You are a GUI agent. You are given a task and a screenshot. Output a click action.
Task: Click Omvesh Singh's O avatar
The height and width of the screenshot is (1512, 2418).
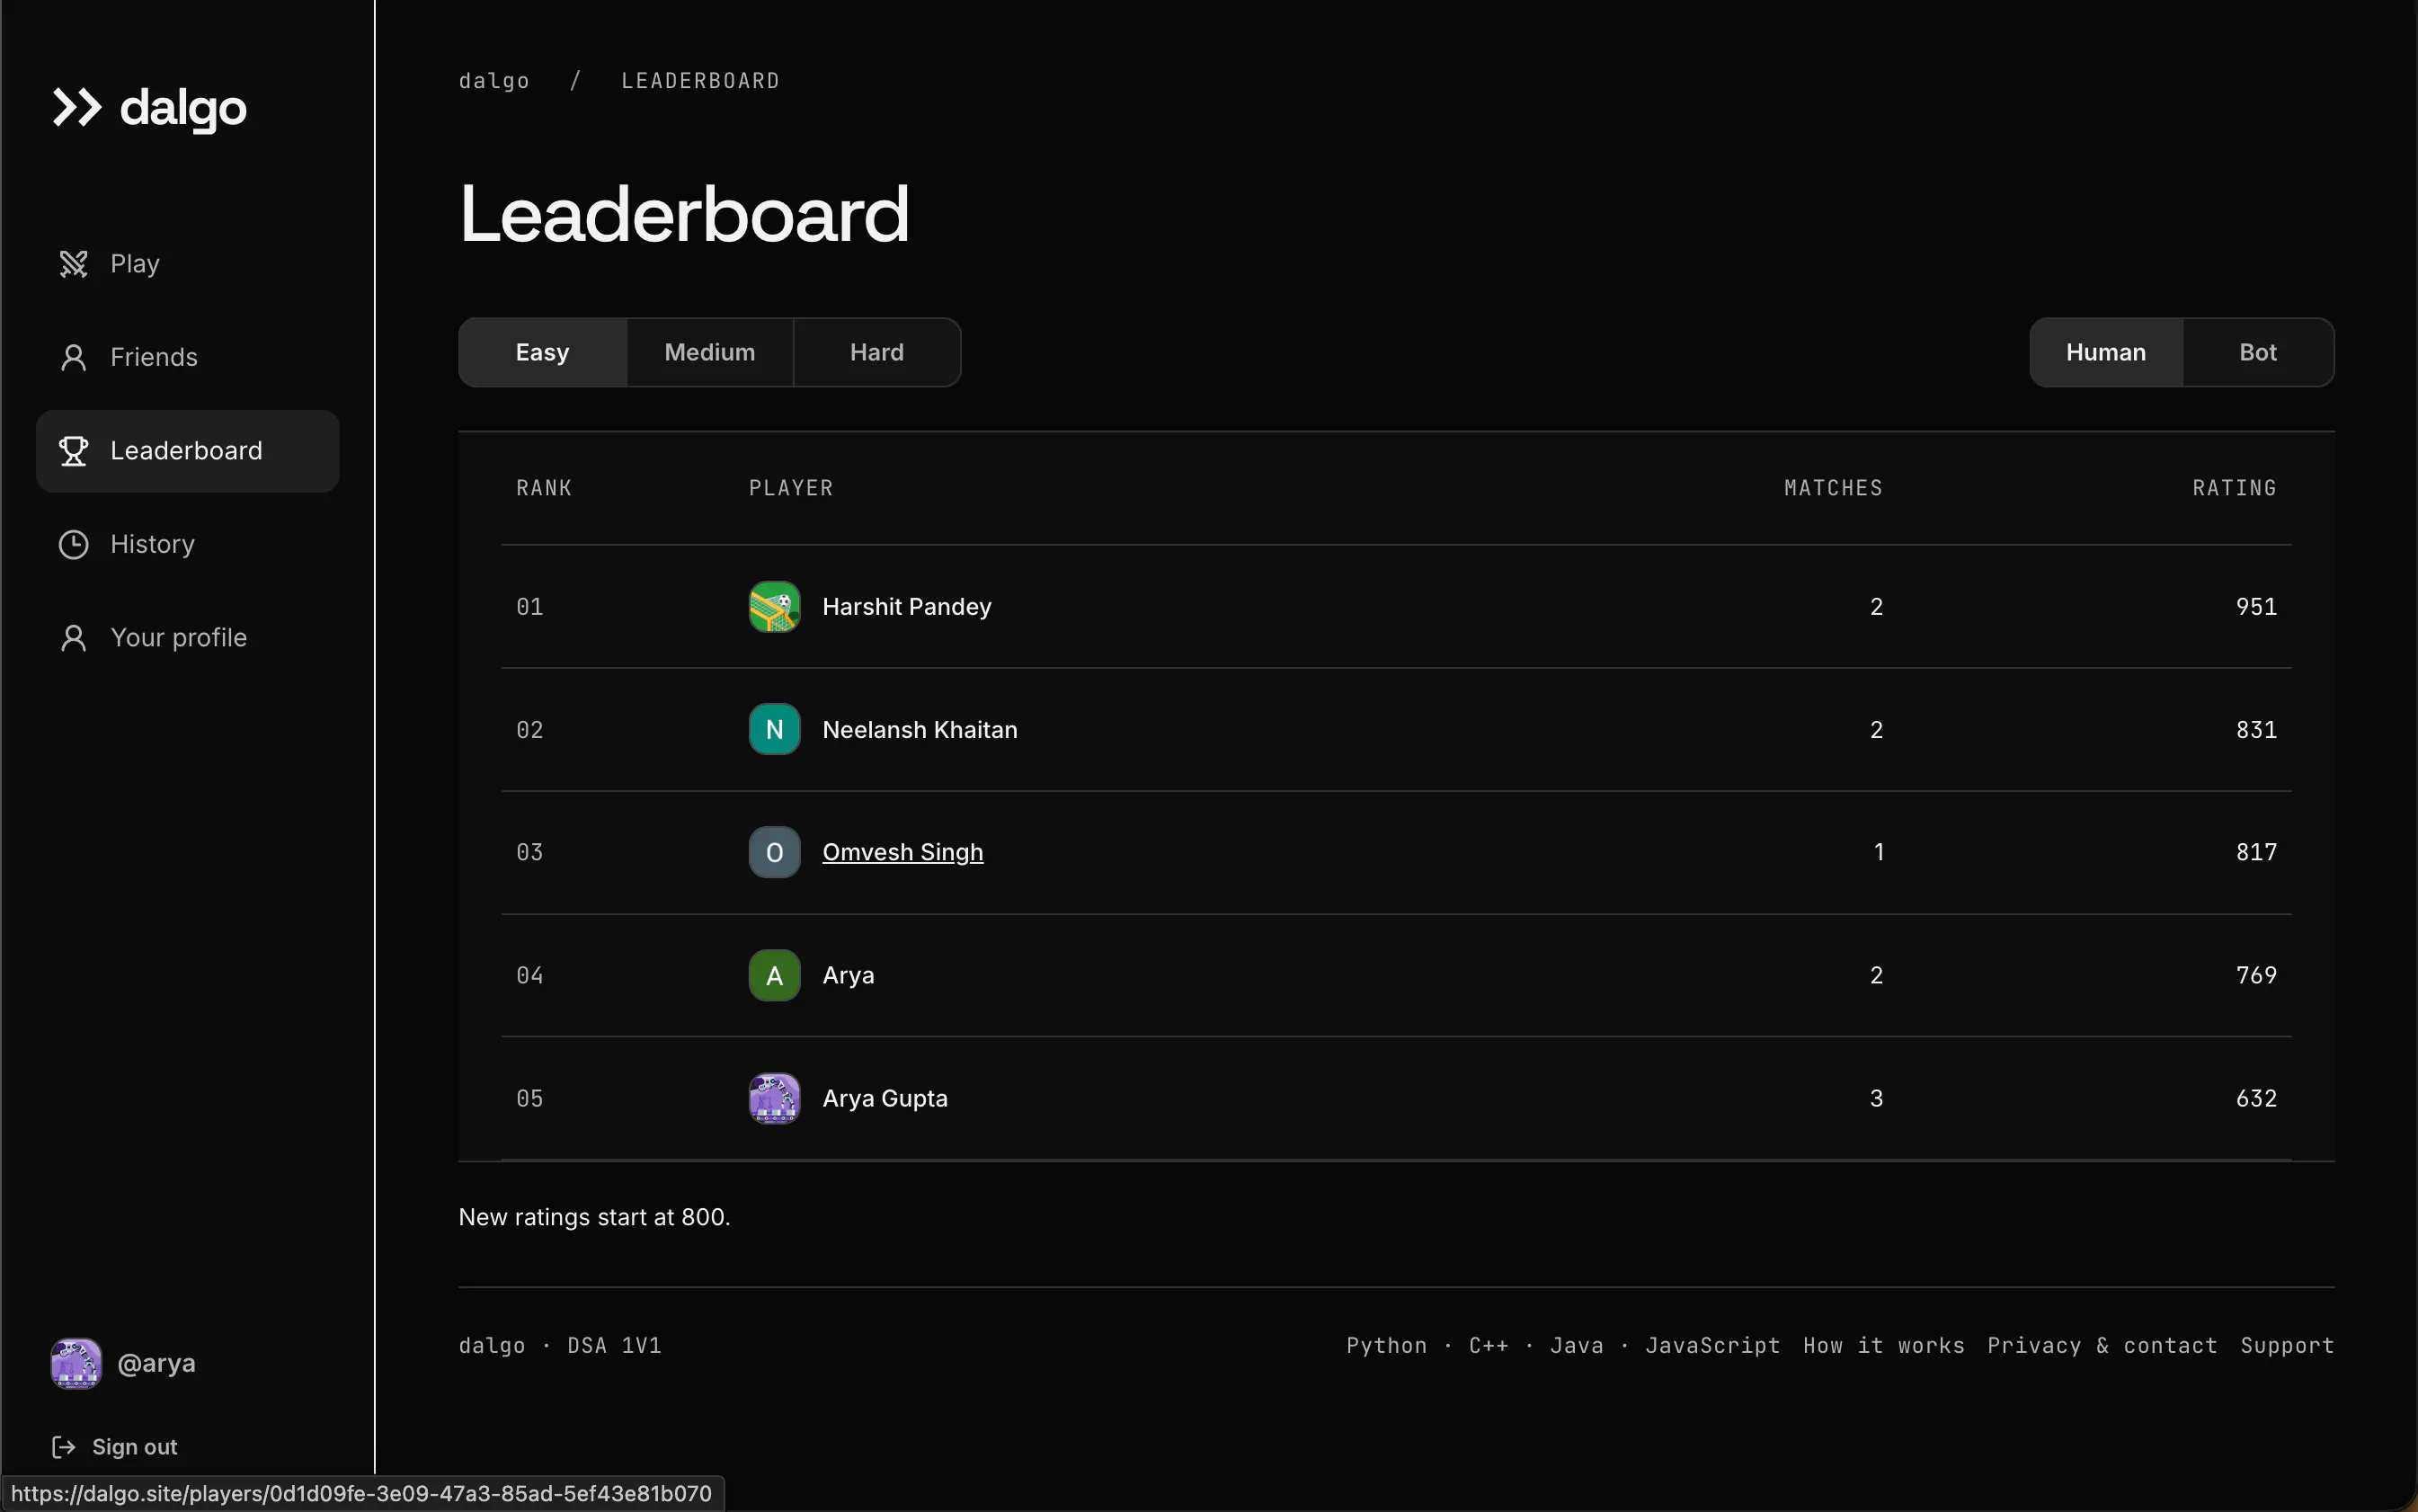point(775,852)
